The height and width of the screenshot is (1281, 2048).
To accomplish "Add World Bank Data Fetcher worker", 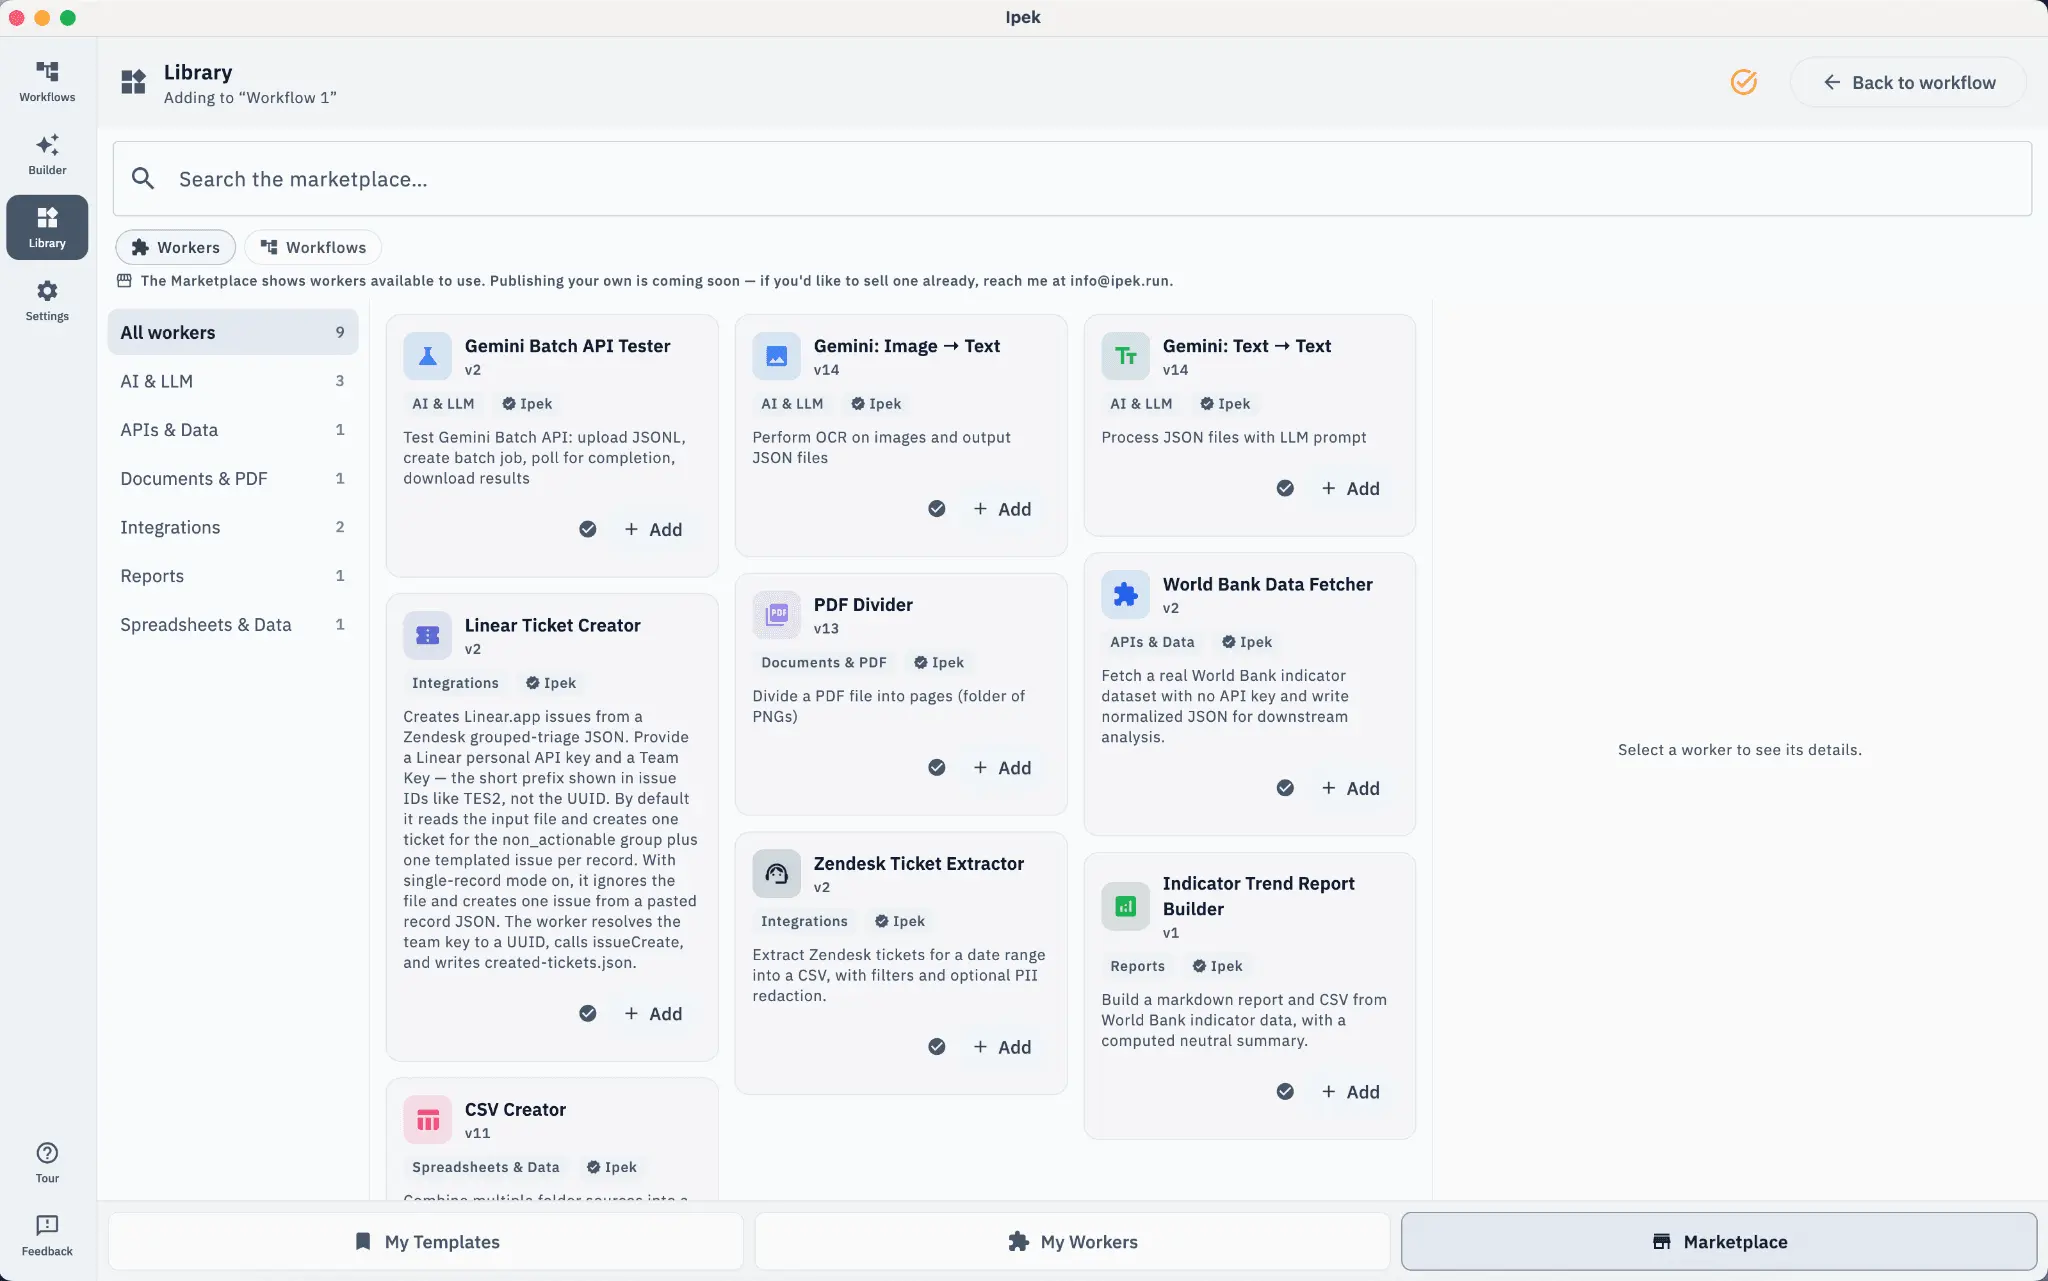I will [1350, 788].
